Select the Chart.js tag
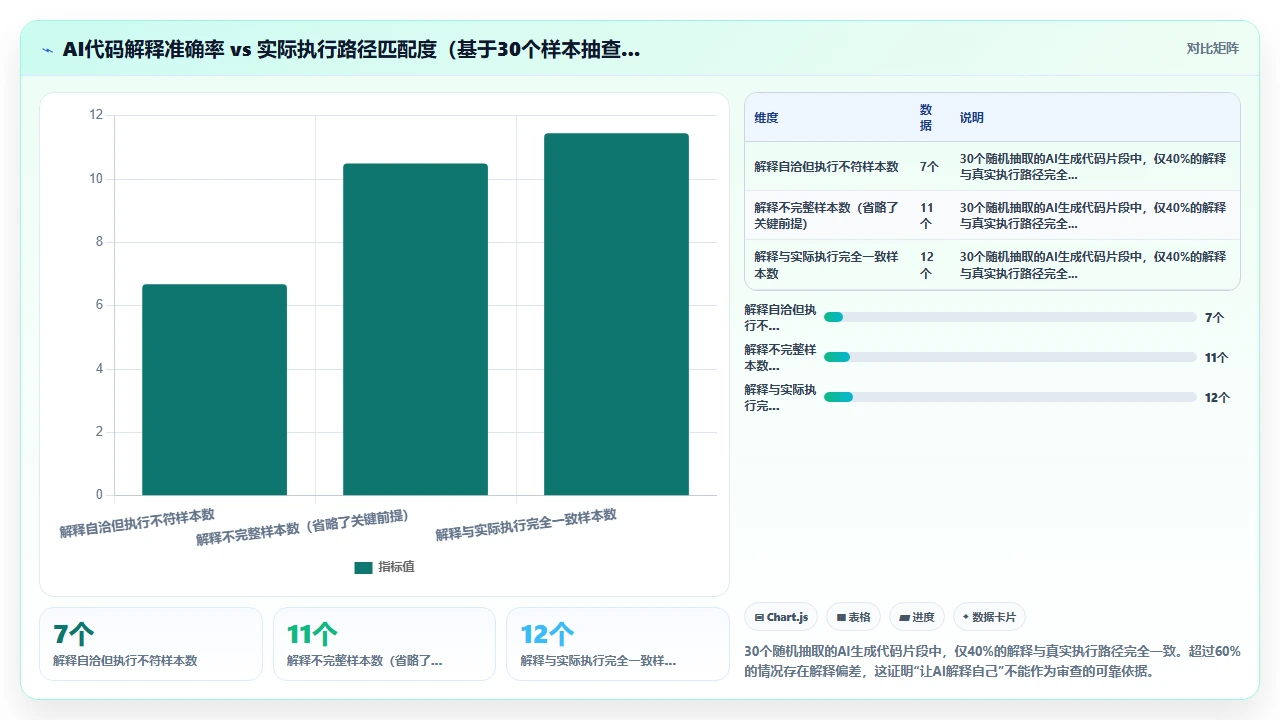The width and height of the screenshot is (1280, 720). (781, 617)
